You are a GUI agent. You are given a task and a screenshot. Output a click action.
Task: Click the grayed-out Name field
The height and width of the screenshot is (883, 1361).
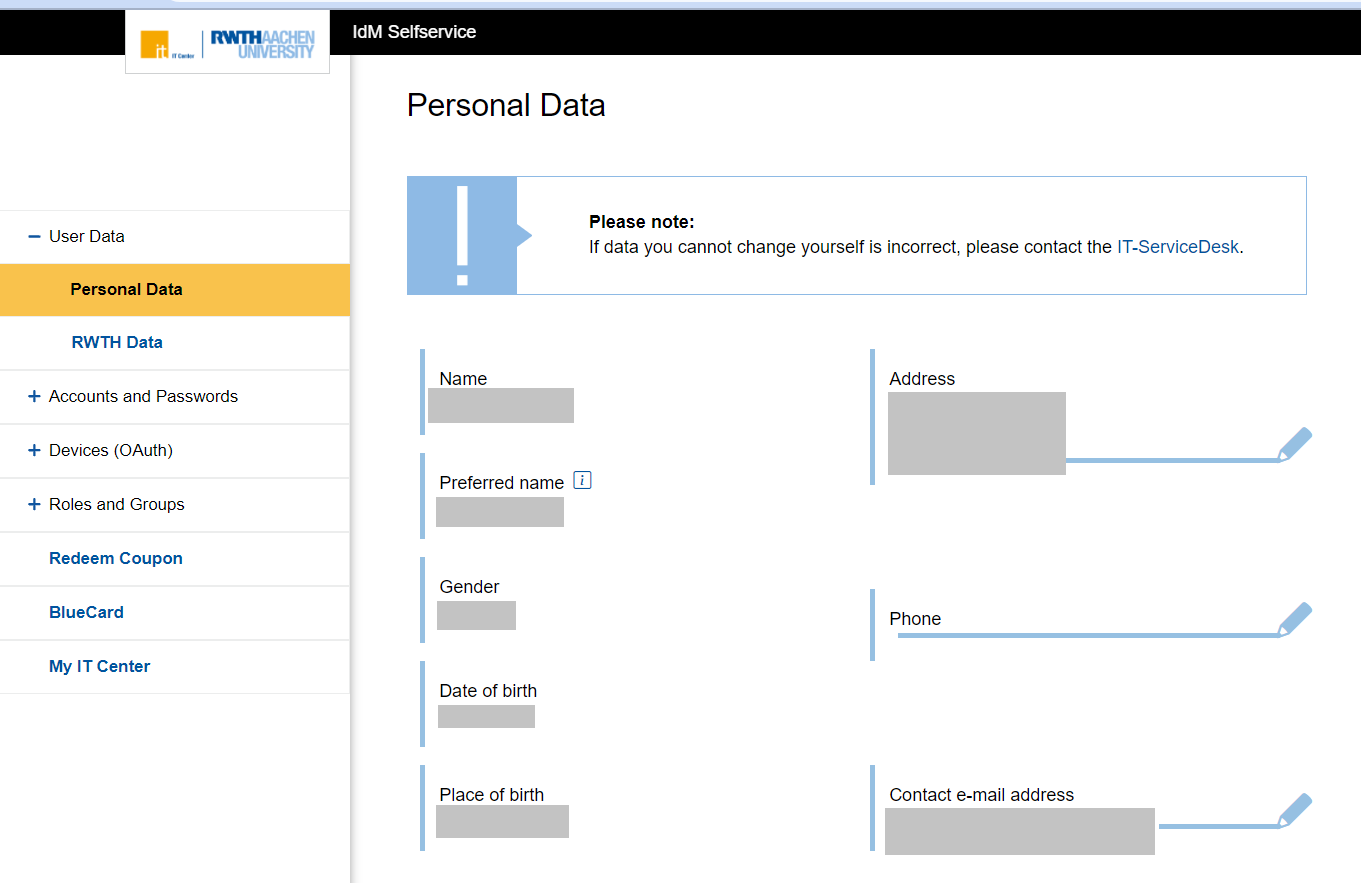(x=500, y=405)
